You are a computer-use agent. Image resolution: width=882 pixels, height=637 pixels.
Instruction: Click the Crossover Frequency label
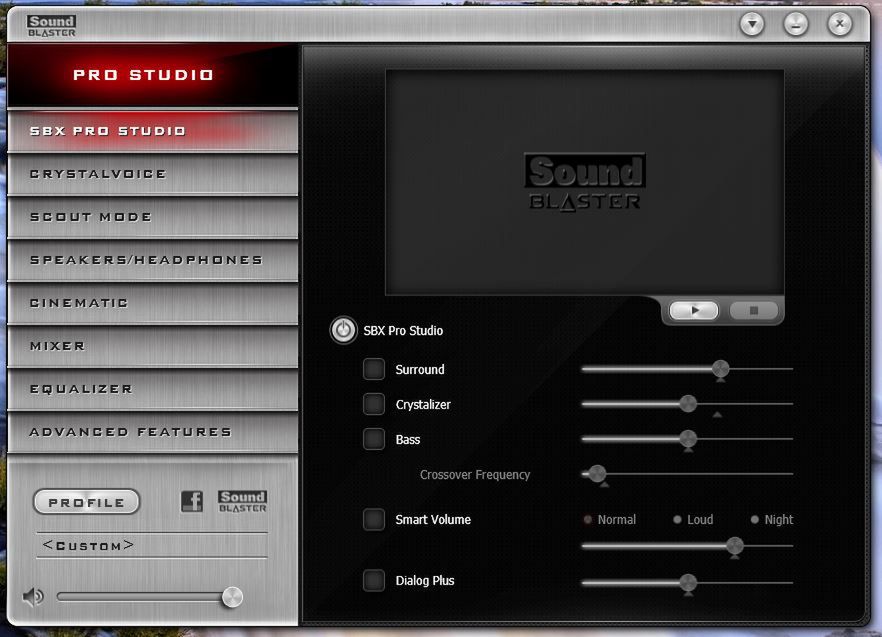pos(475,474)
